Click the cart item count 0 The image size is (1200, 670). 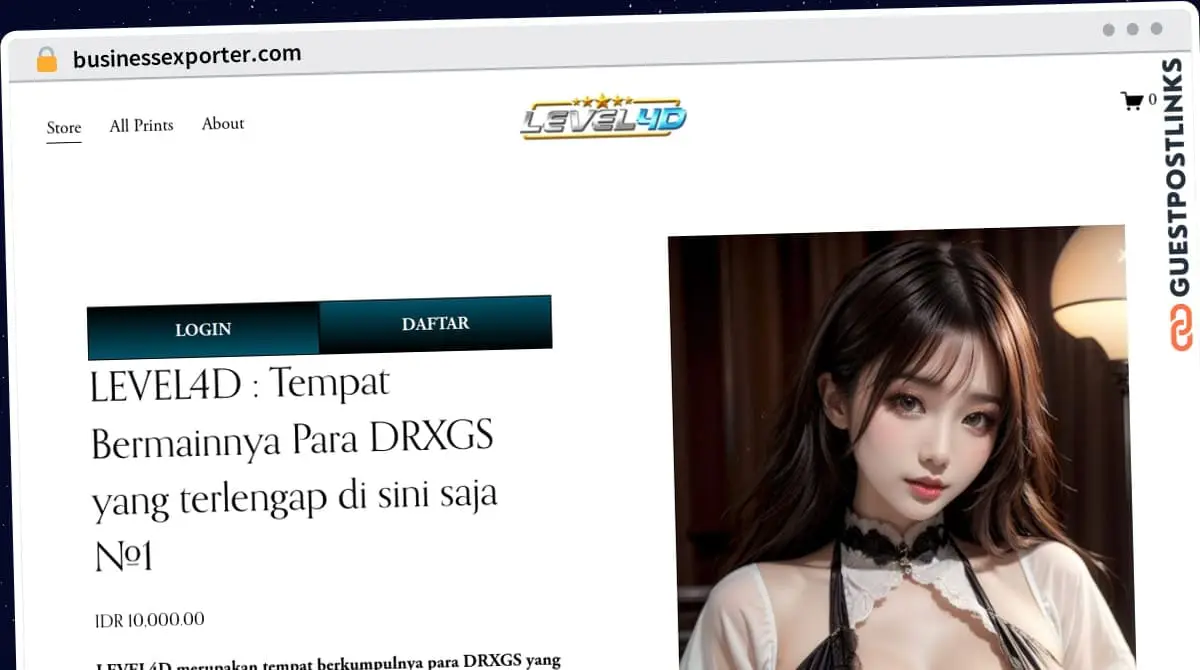click(1153, 99)
